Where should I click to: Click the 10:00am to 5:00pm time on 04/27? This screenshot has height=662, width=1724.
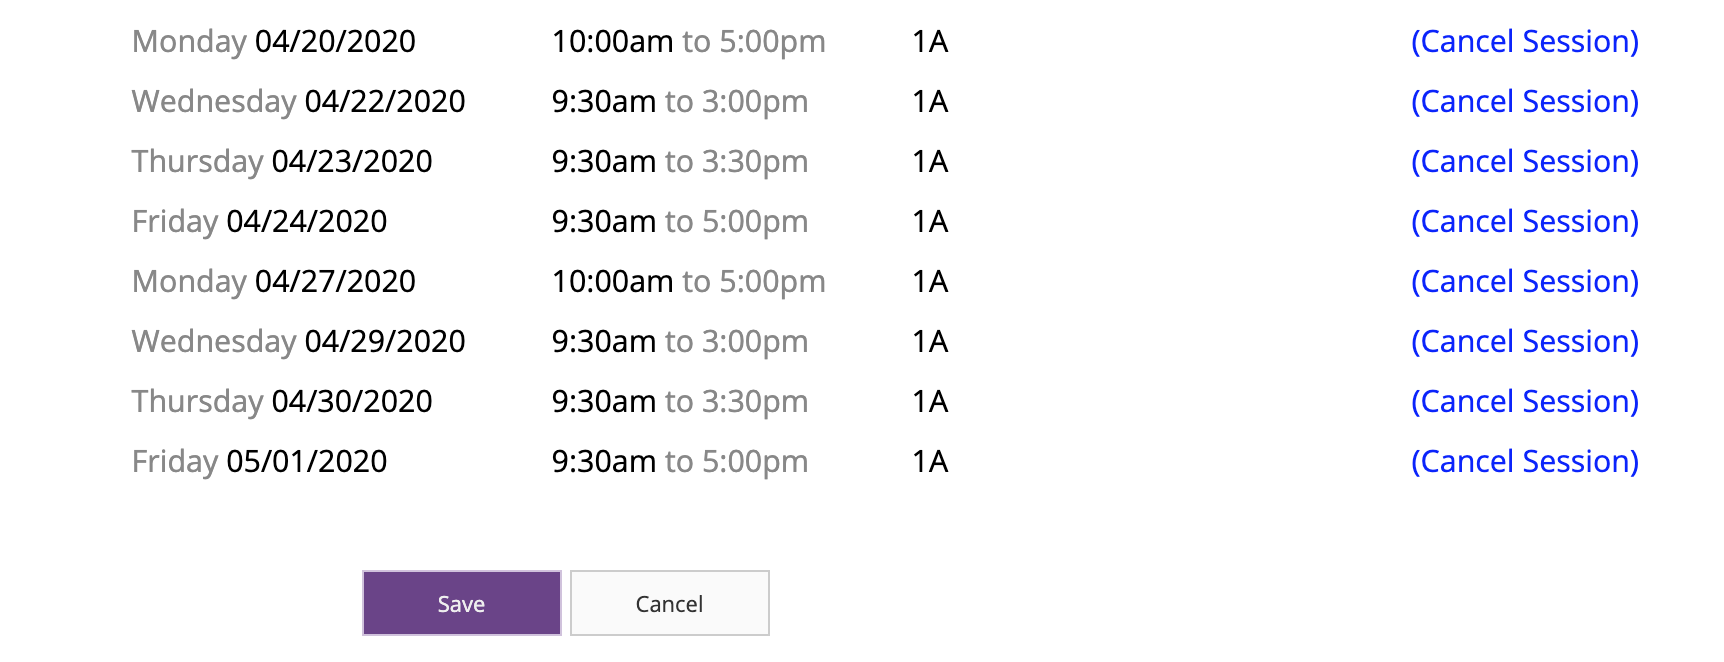pyautogui.click(x=689, y=282)
